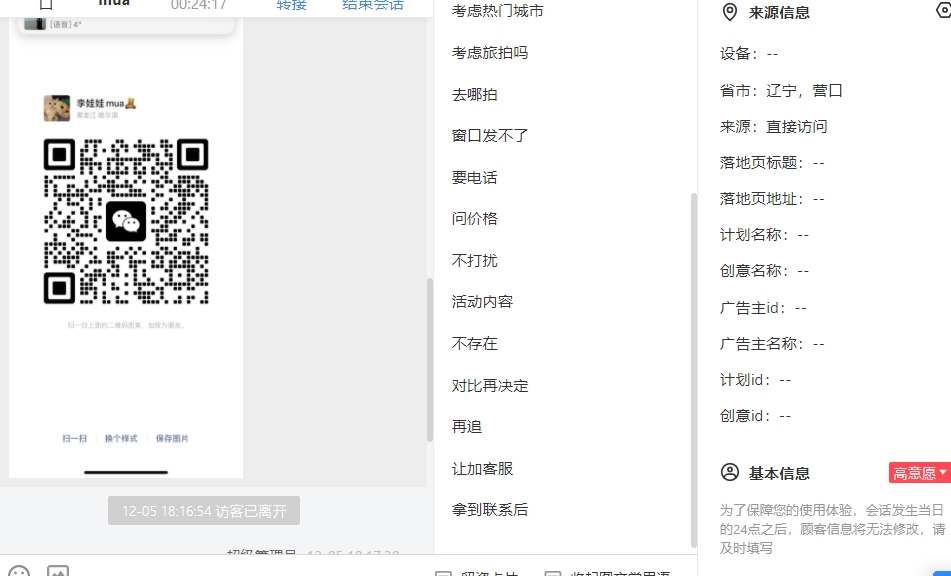Select quick reply 再追
The height and width of the screenshot is (576, 951).
point(466,427)
